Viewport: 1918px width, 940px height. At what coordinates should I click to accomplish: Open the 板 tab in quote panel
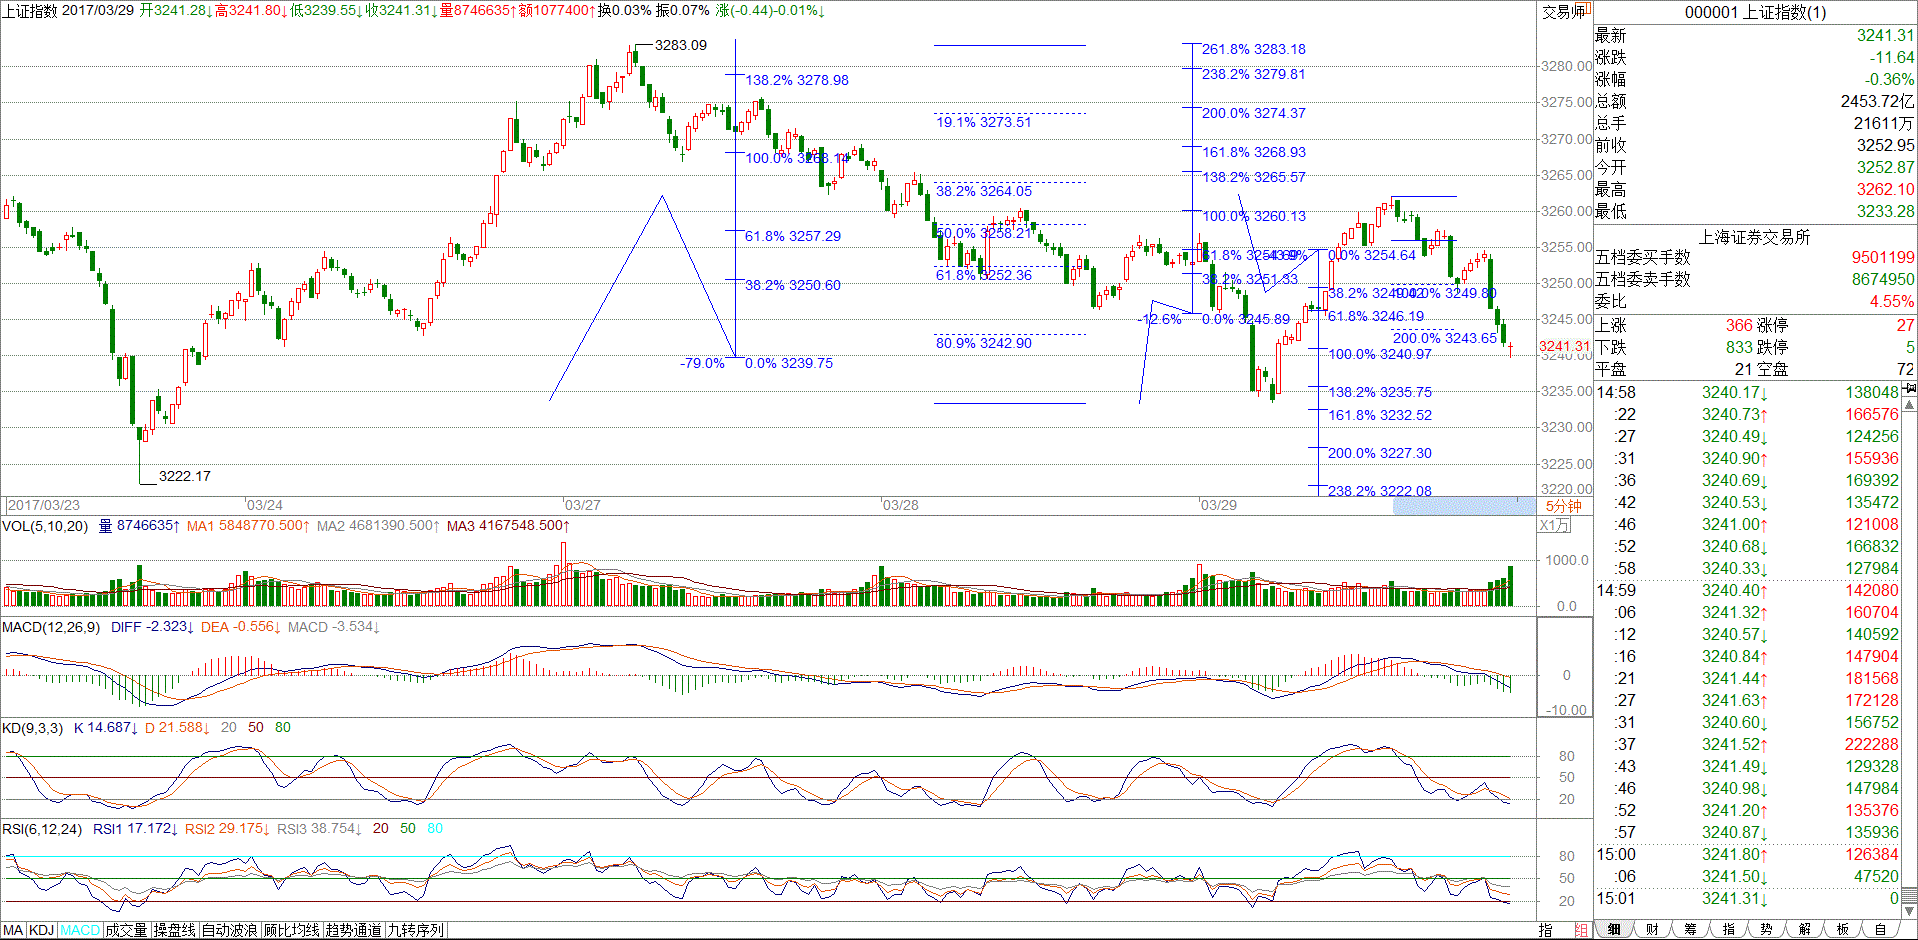[x=1842, y=930]
